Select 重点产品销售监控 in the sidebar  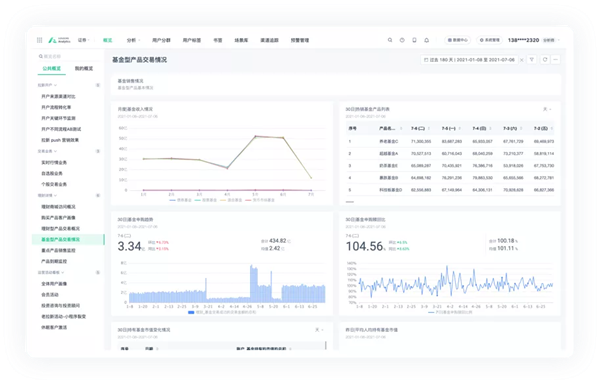pyautogui.click(x=58, y=251)
